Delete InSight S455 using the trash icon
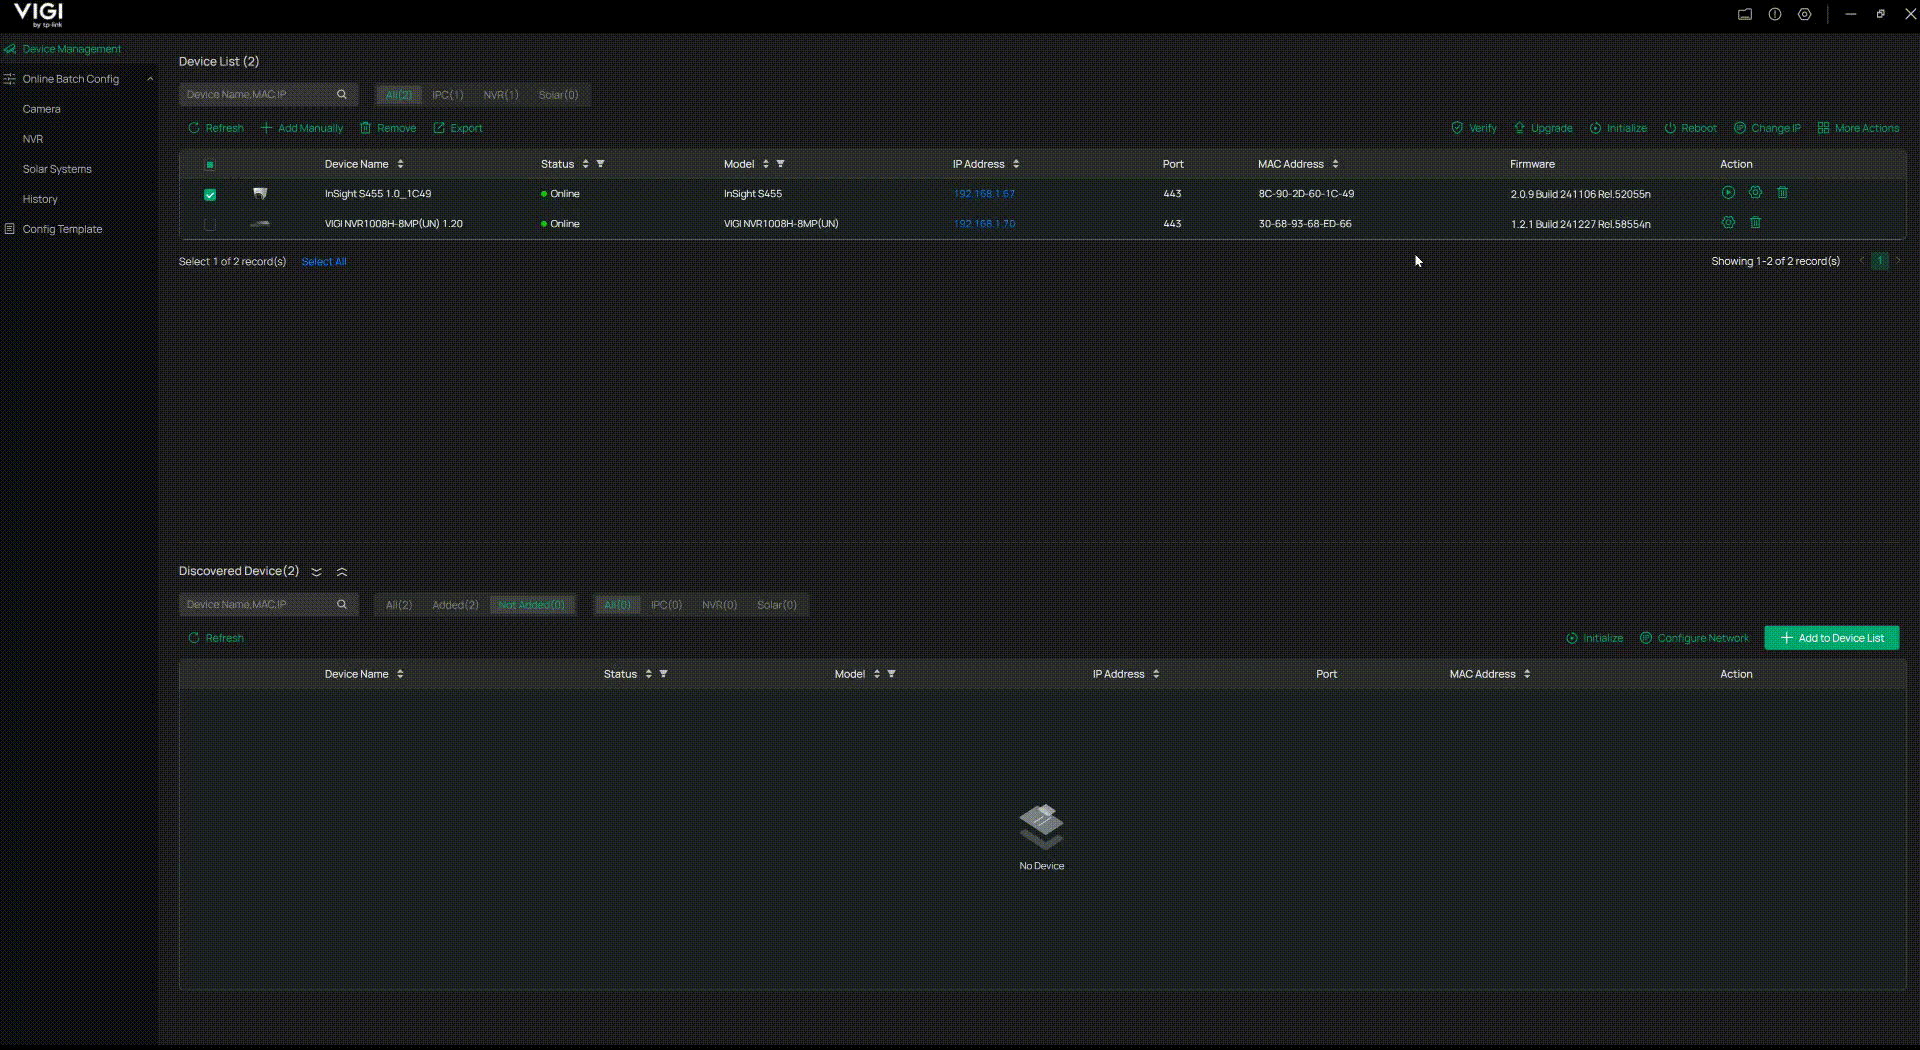Image resolution: width=1920 pixels, height=1050 pixels. pos(1783,193)
